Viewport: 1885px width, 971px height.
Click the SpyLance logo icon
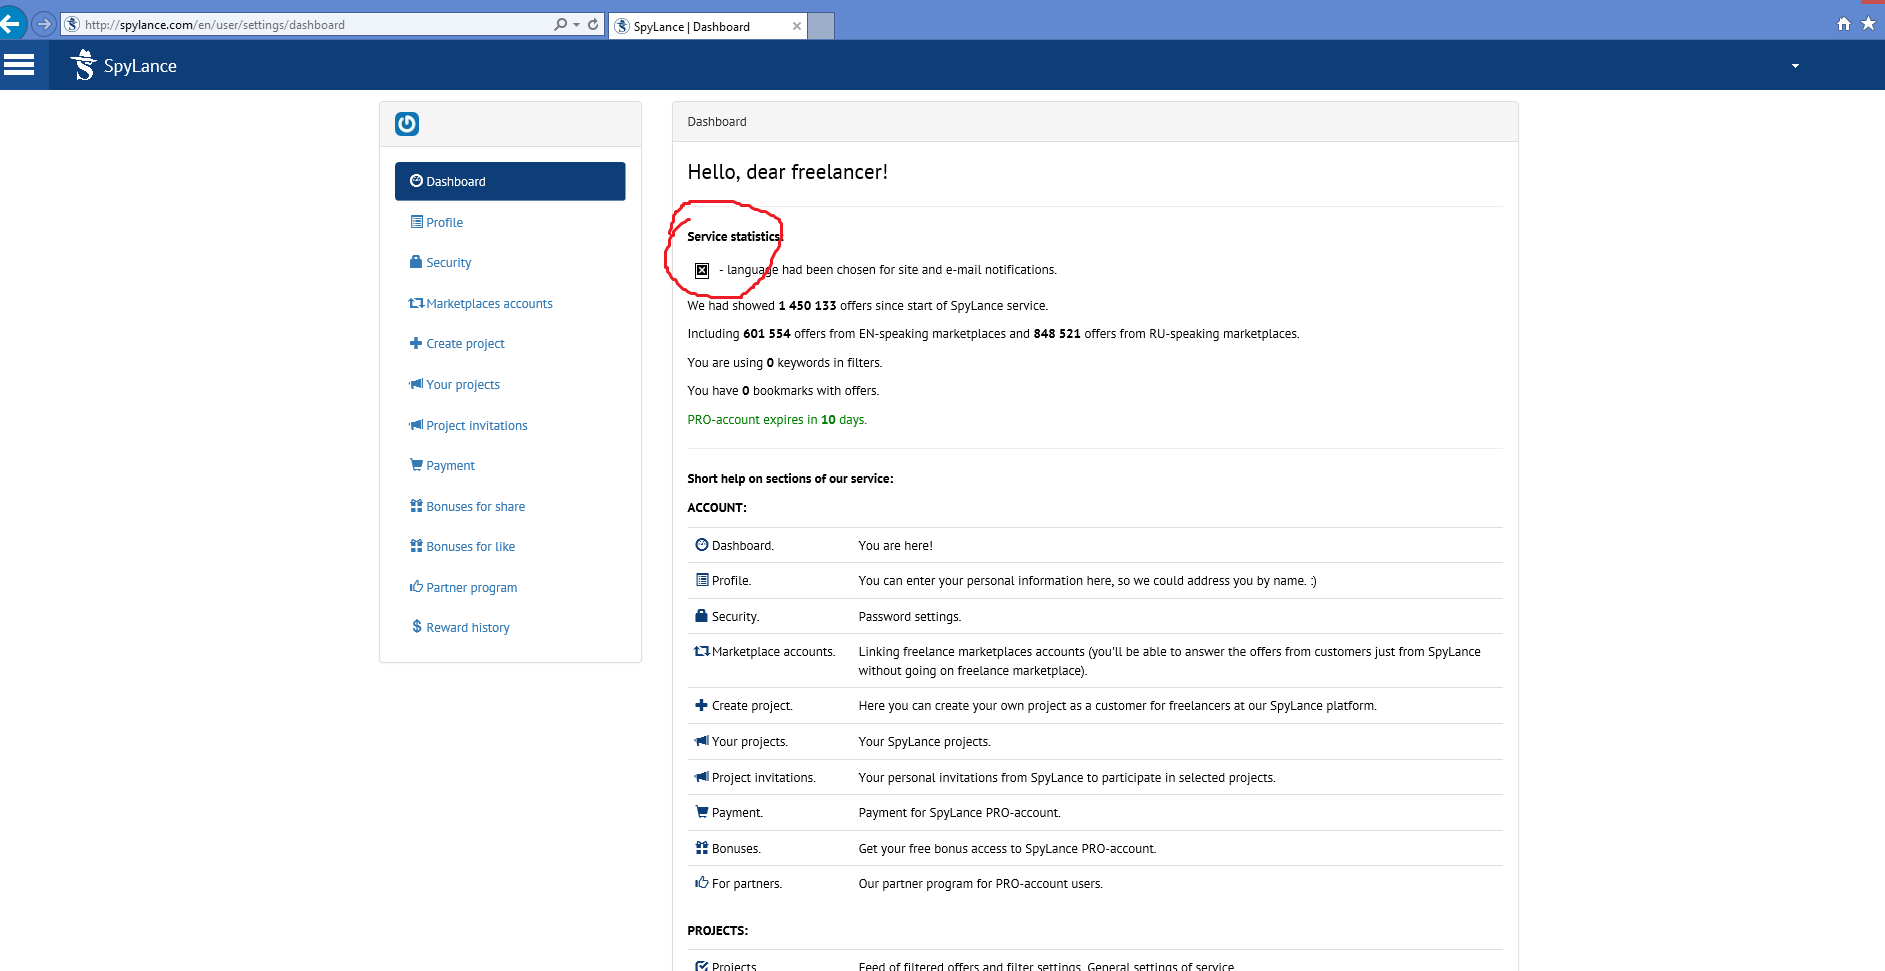84,65
